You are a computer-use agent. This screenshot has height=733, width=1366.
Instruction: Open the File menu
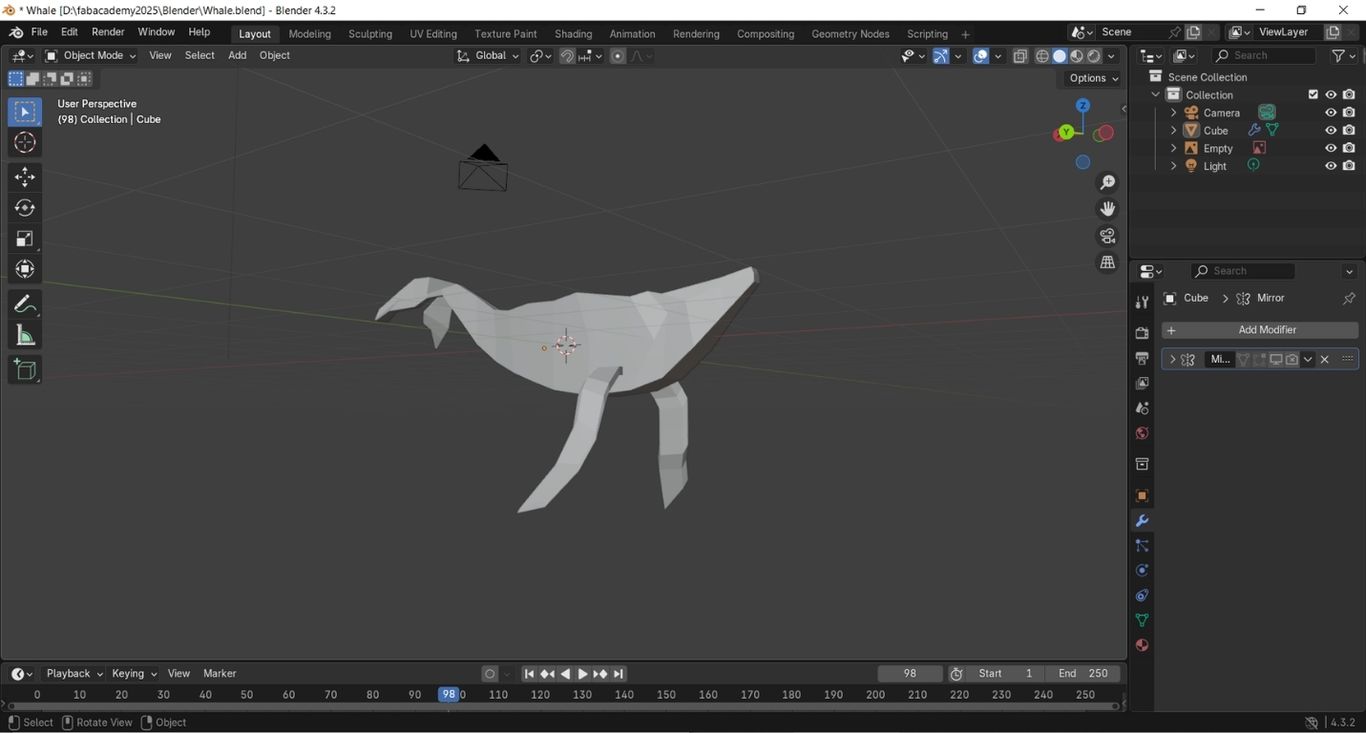pyautogui.click(x=39, y=32)
